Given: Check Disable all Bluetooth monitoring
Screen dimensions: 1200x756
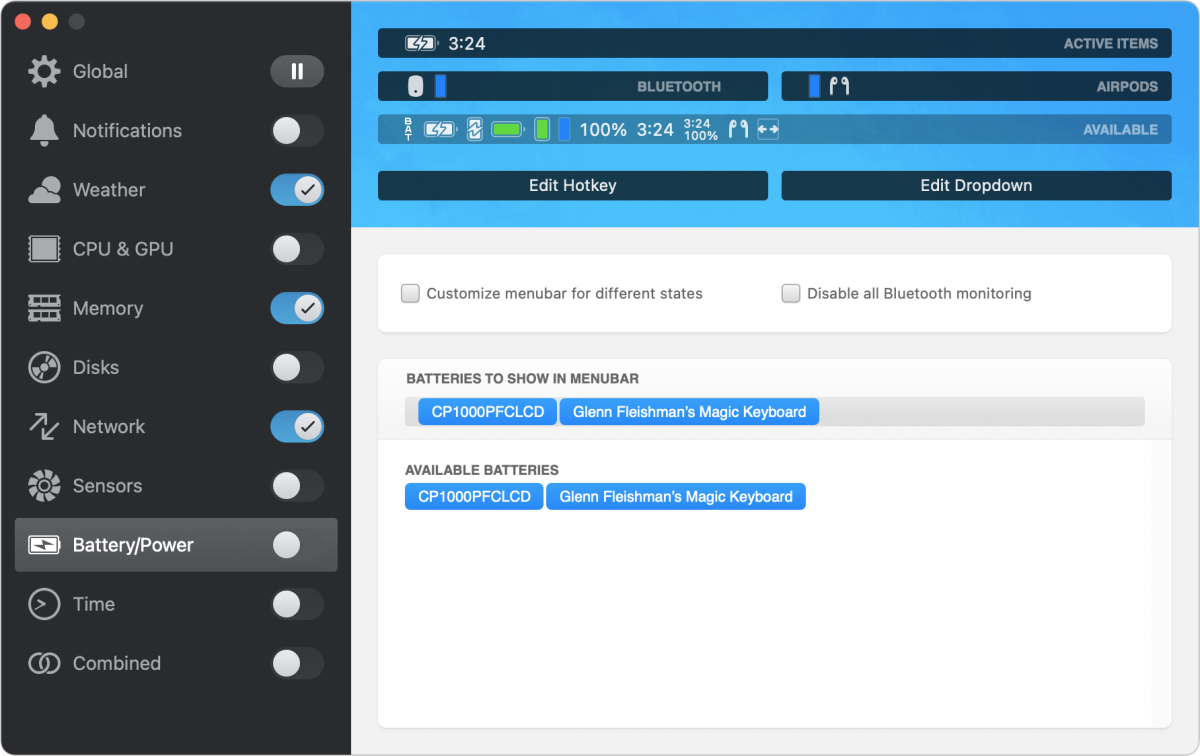Looking at the screenshot, I should click(x=791, y=293).
